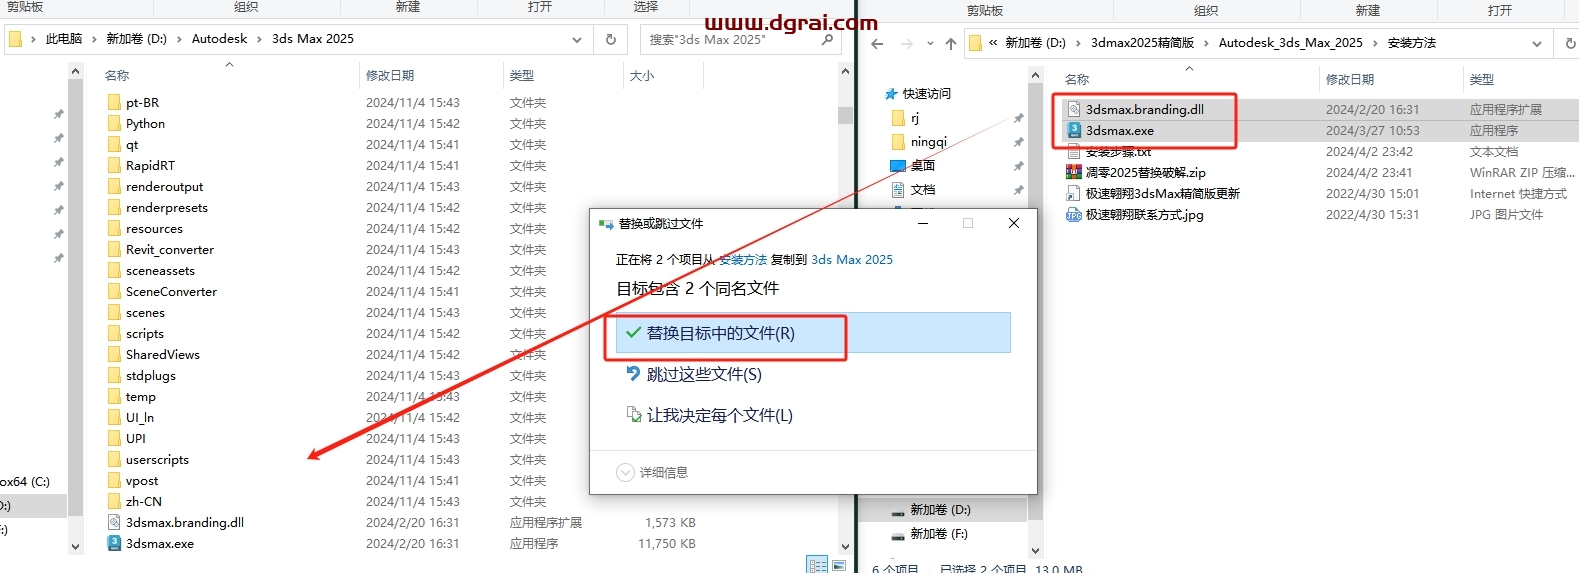The image size is (1579, 573).
Task: Select 替换目标中的文件(R) option
Action: (x=813, y=333)
